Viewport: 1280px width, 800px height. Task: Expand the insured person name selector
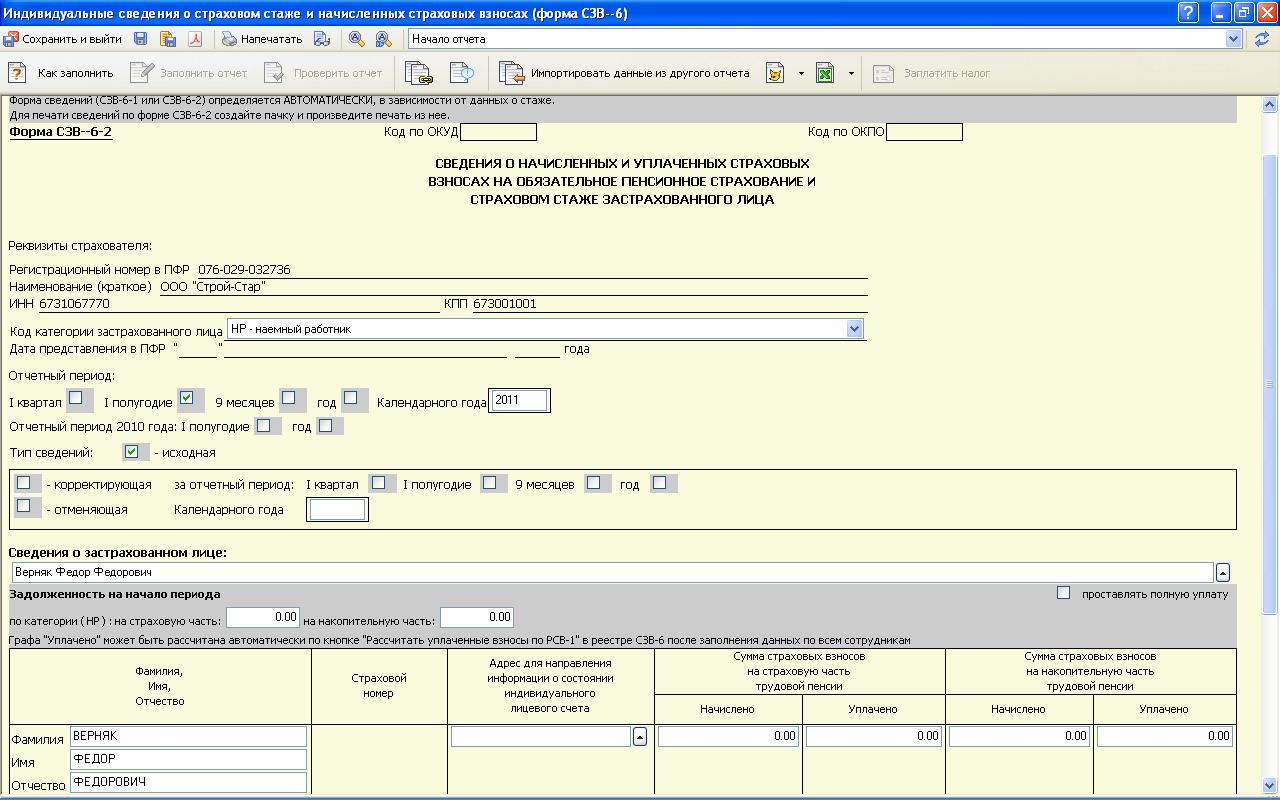[x=1222, y=573]
